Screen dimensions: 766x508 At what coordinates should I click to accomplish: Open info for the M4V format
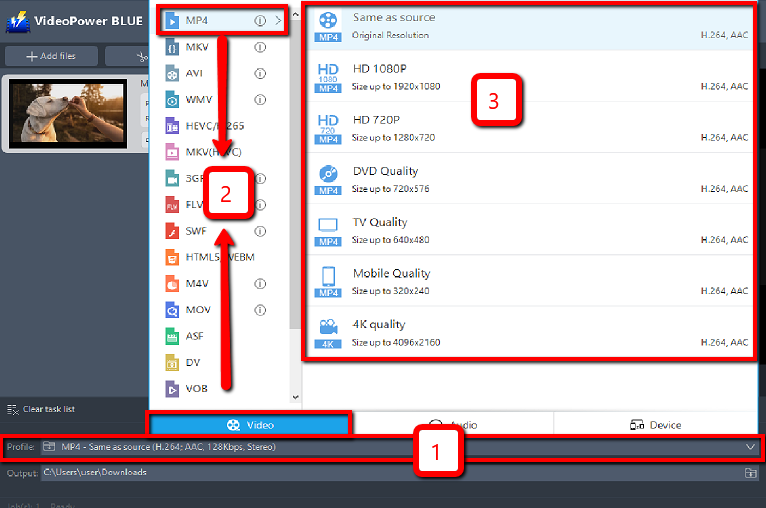[x=260, y=284]
